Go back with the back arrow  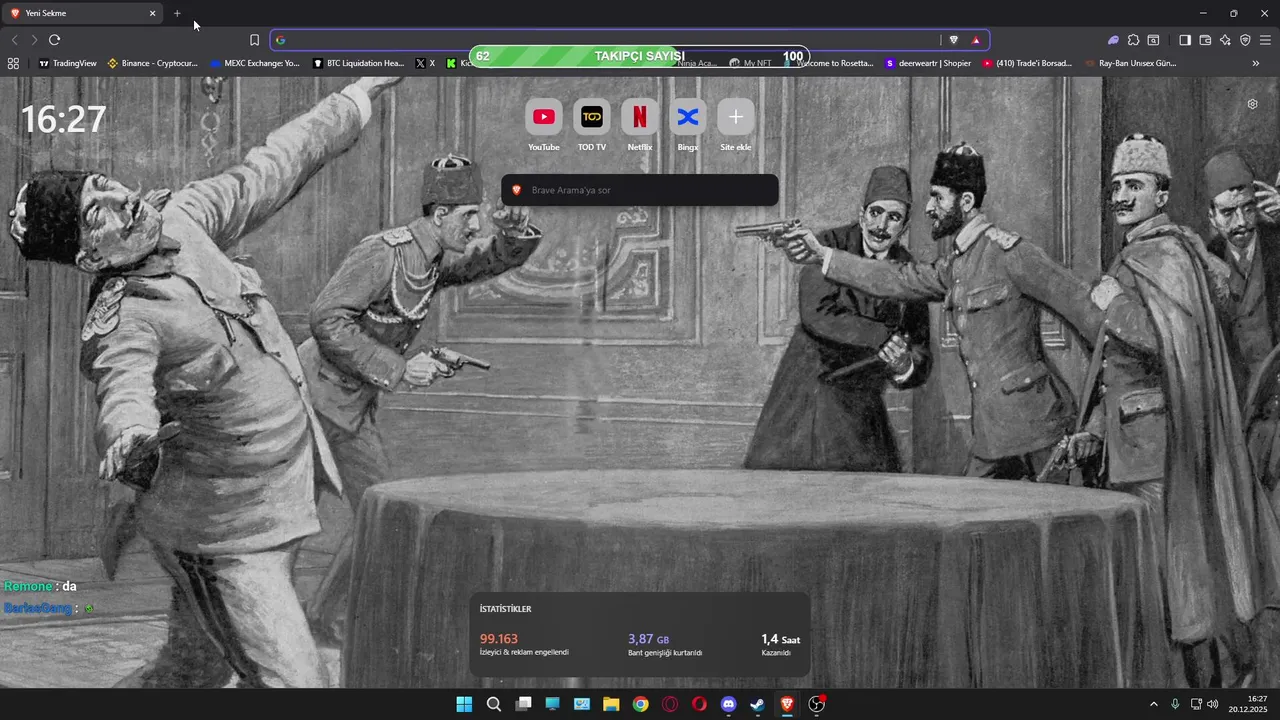(x=14, y=40)
